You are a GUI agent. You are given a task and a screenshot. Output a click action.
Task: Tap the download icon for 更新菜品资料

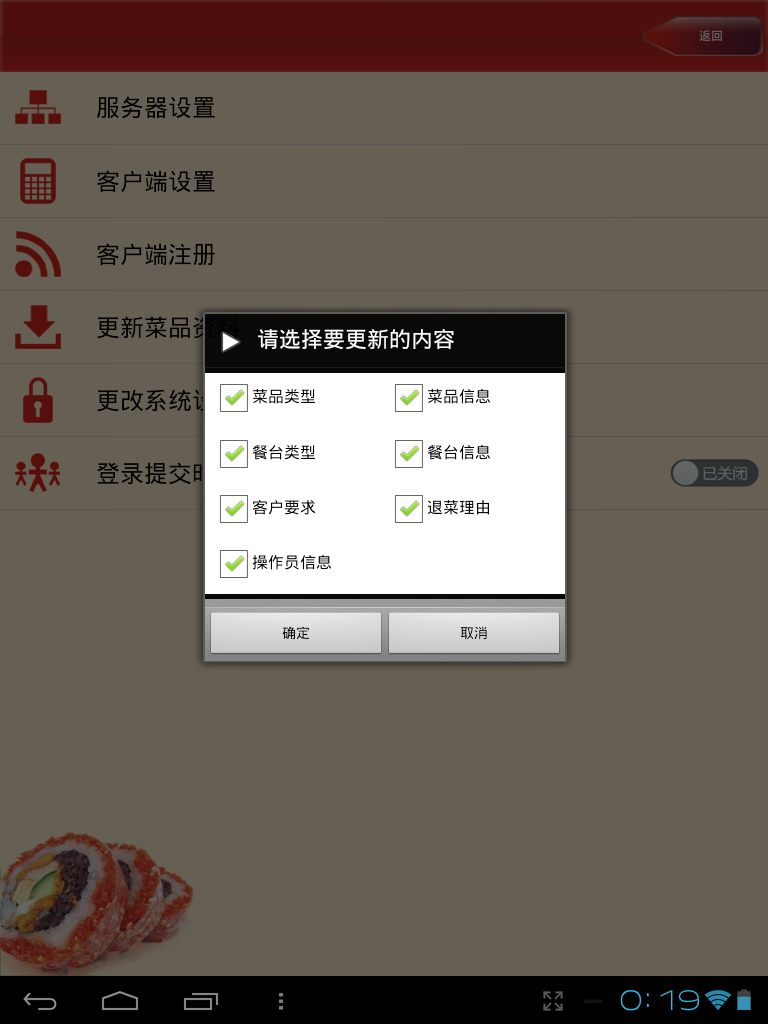coord(38,327)
